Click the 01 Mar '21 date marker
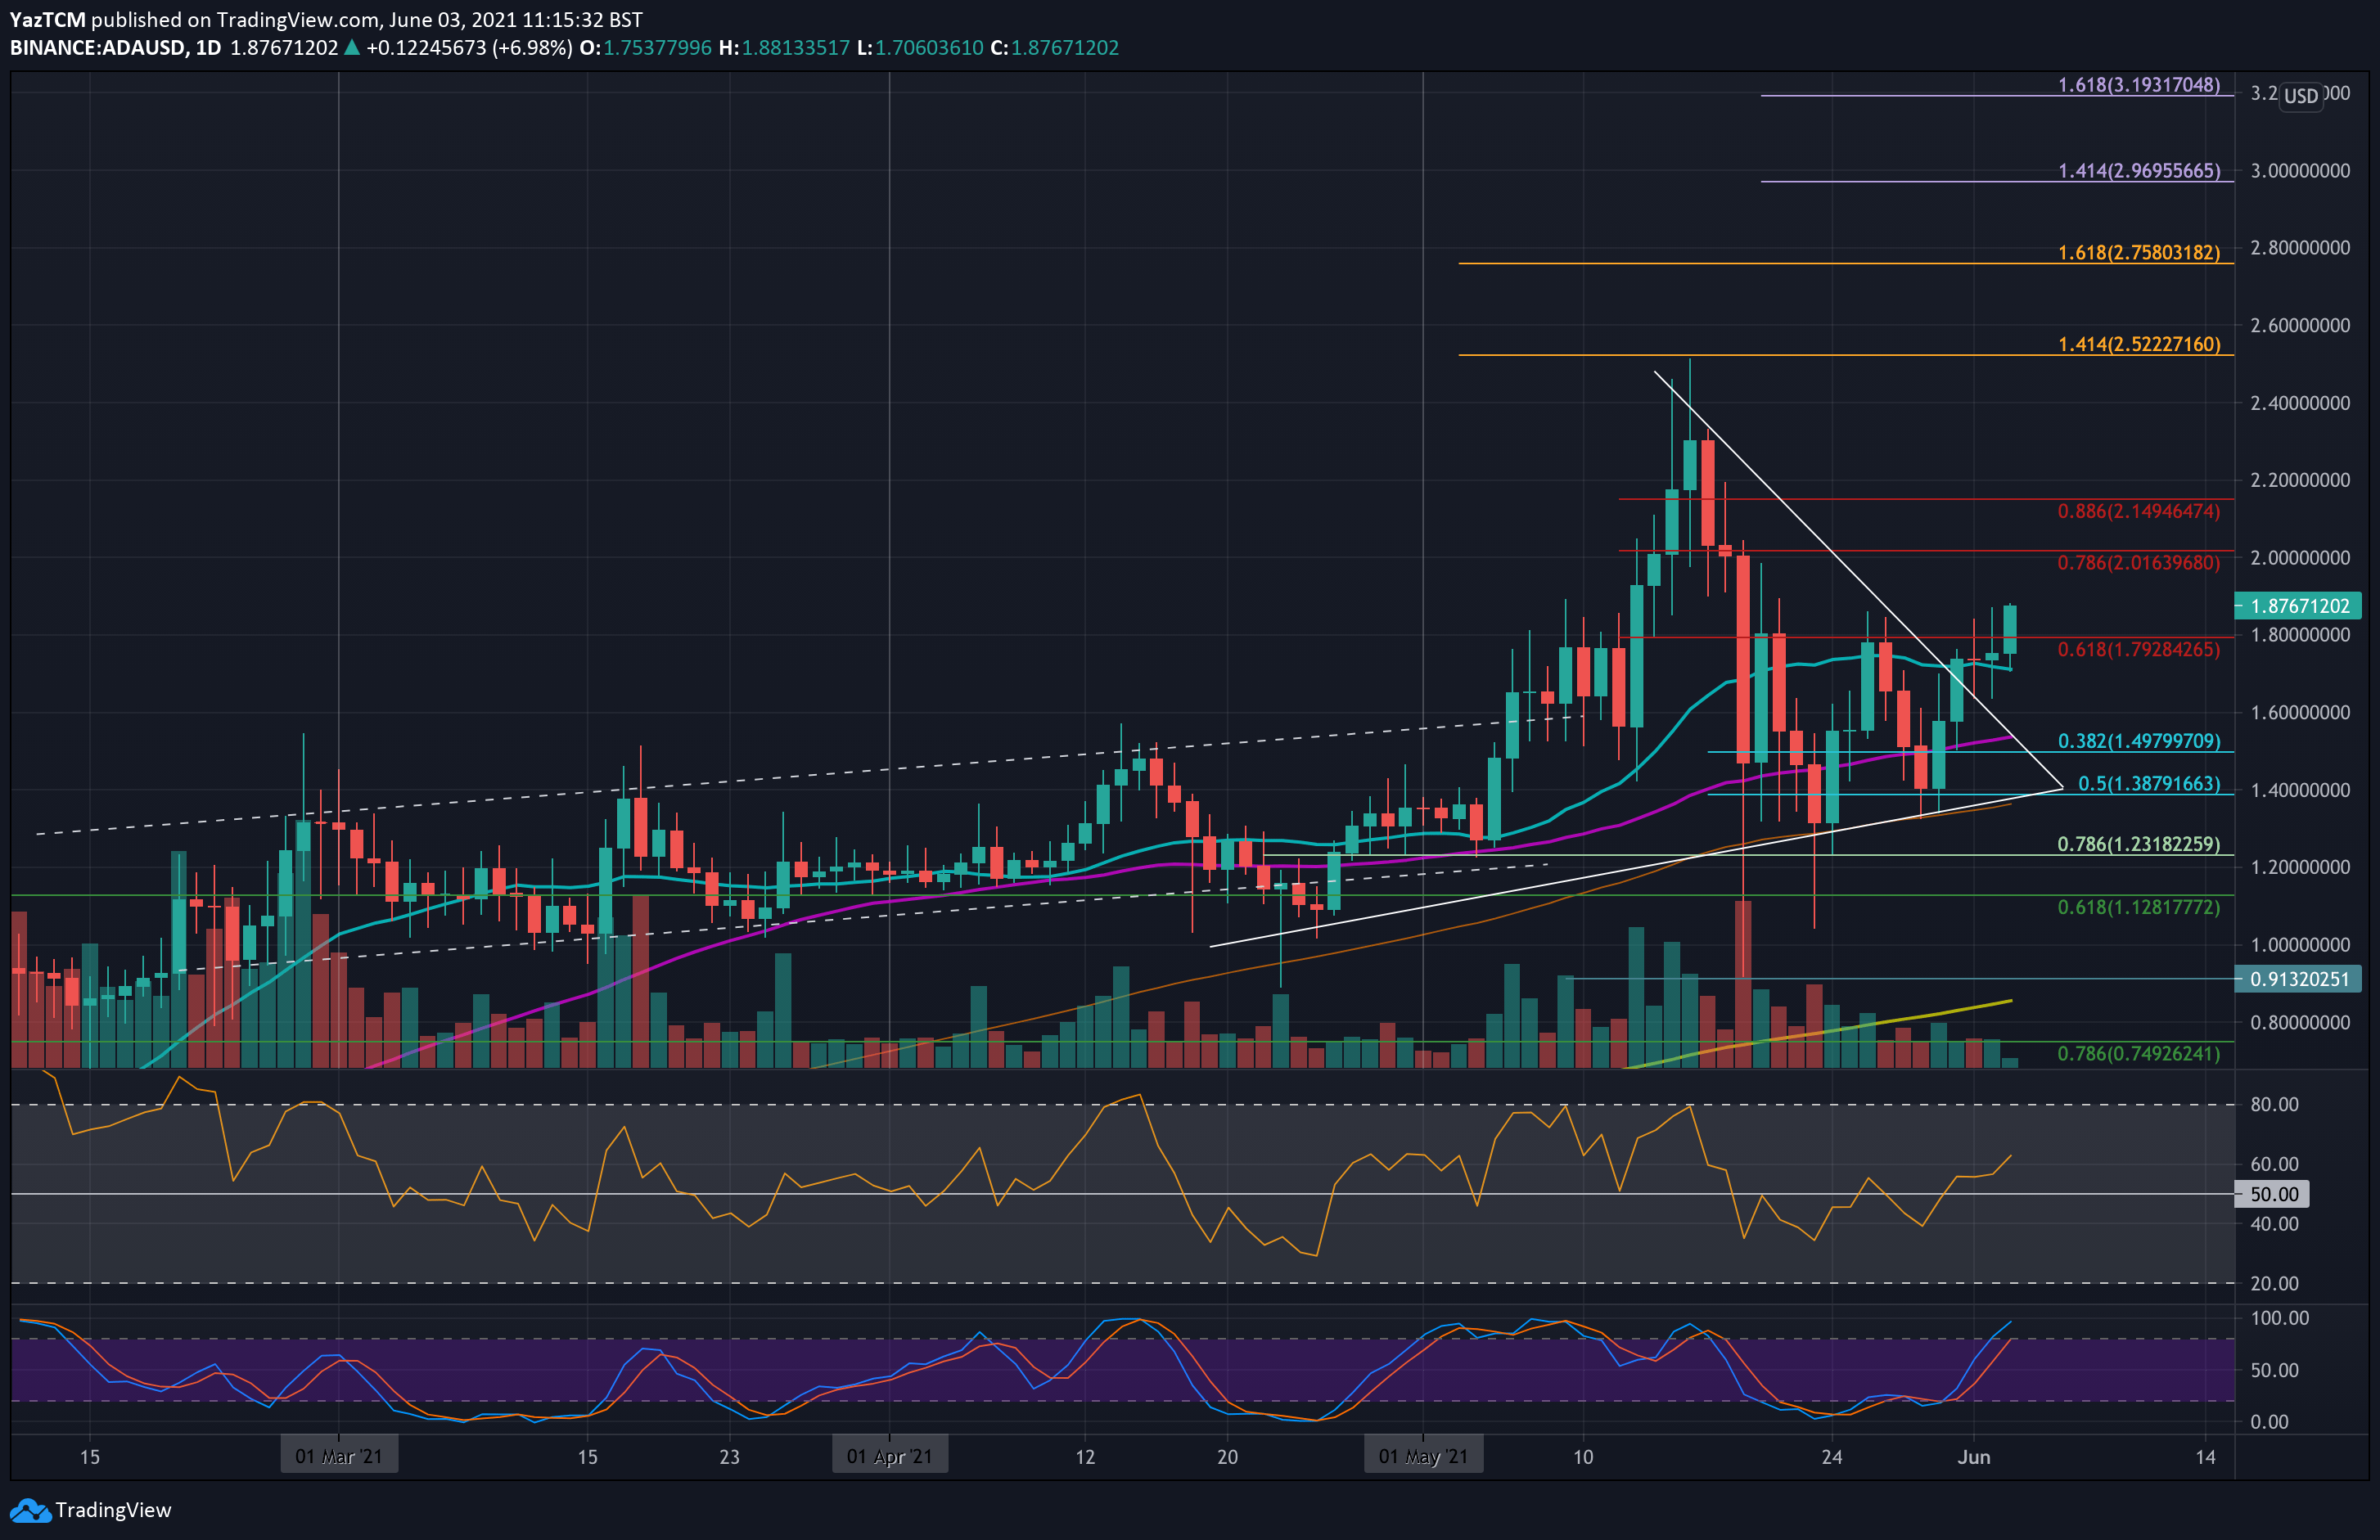Image resolution: width=2380 pixels, height=1540 pixels. click(339, 1456)
